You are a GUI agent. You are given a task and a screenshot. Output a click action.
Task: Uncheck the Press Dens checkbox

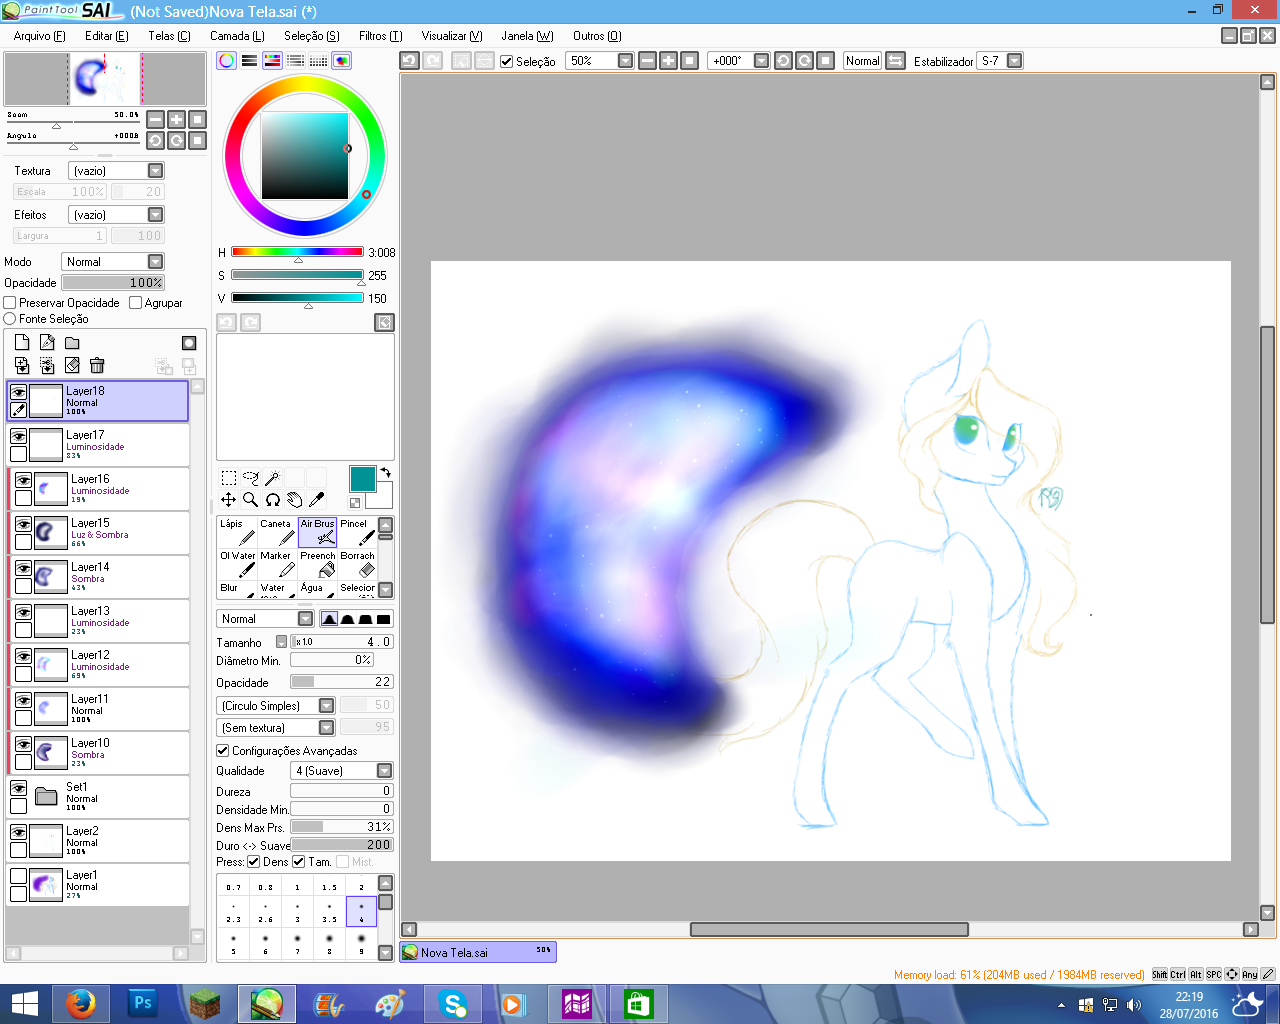point(254,862)
